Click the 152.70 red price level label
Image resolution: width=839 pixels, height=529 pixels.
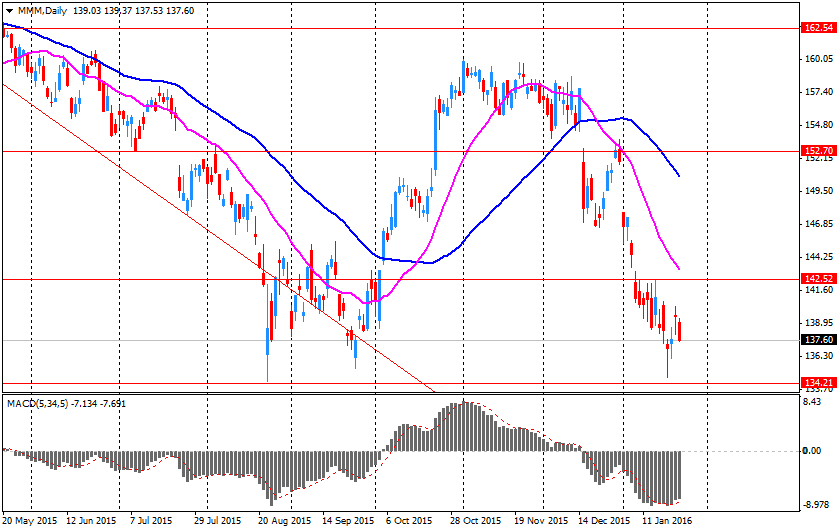pos(819,151)
